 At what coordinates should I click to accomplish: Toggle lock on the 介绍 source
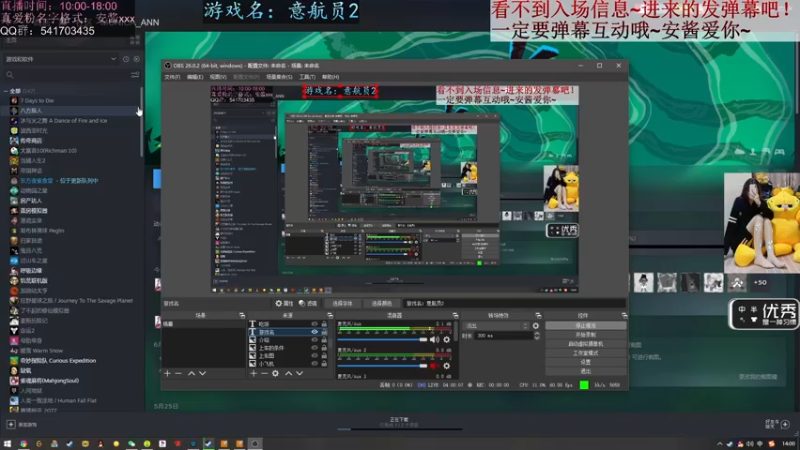[324, 340]
